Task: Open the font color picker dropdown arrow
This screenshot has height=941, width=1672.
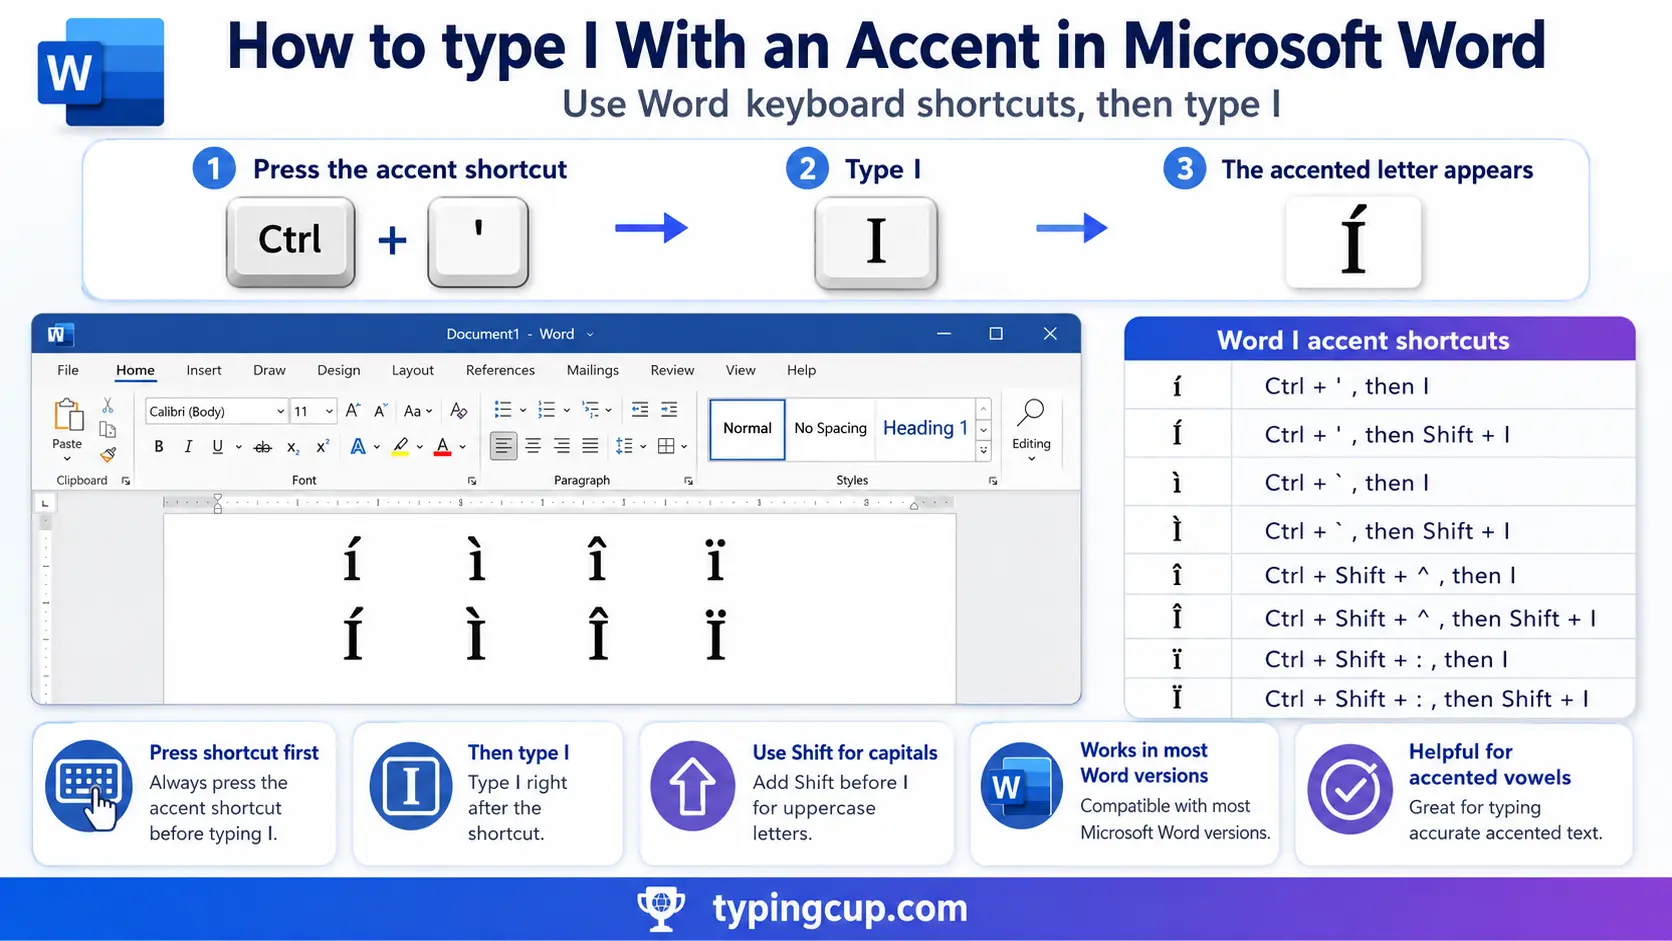Action: pos(463,447)
